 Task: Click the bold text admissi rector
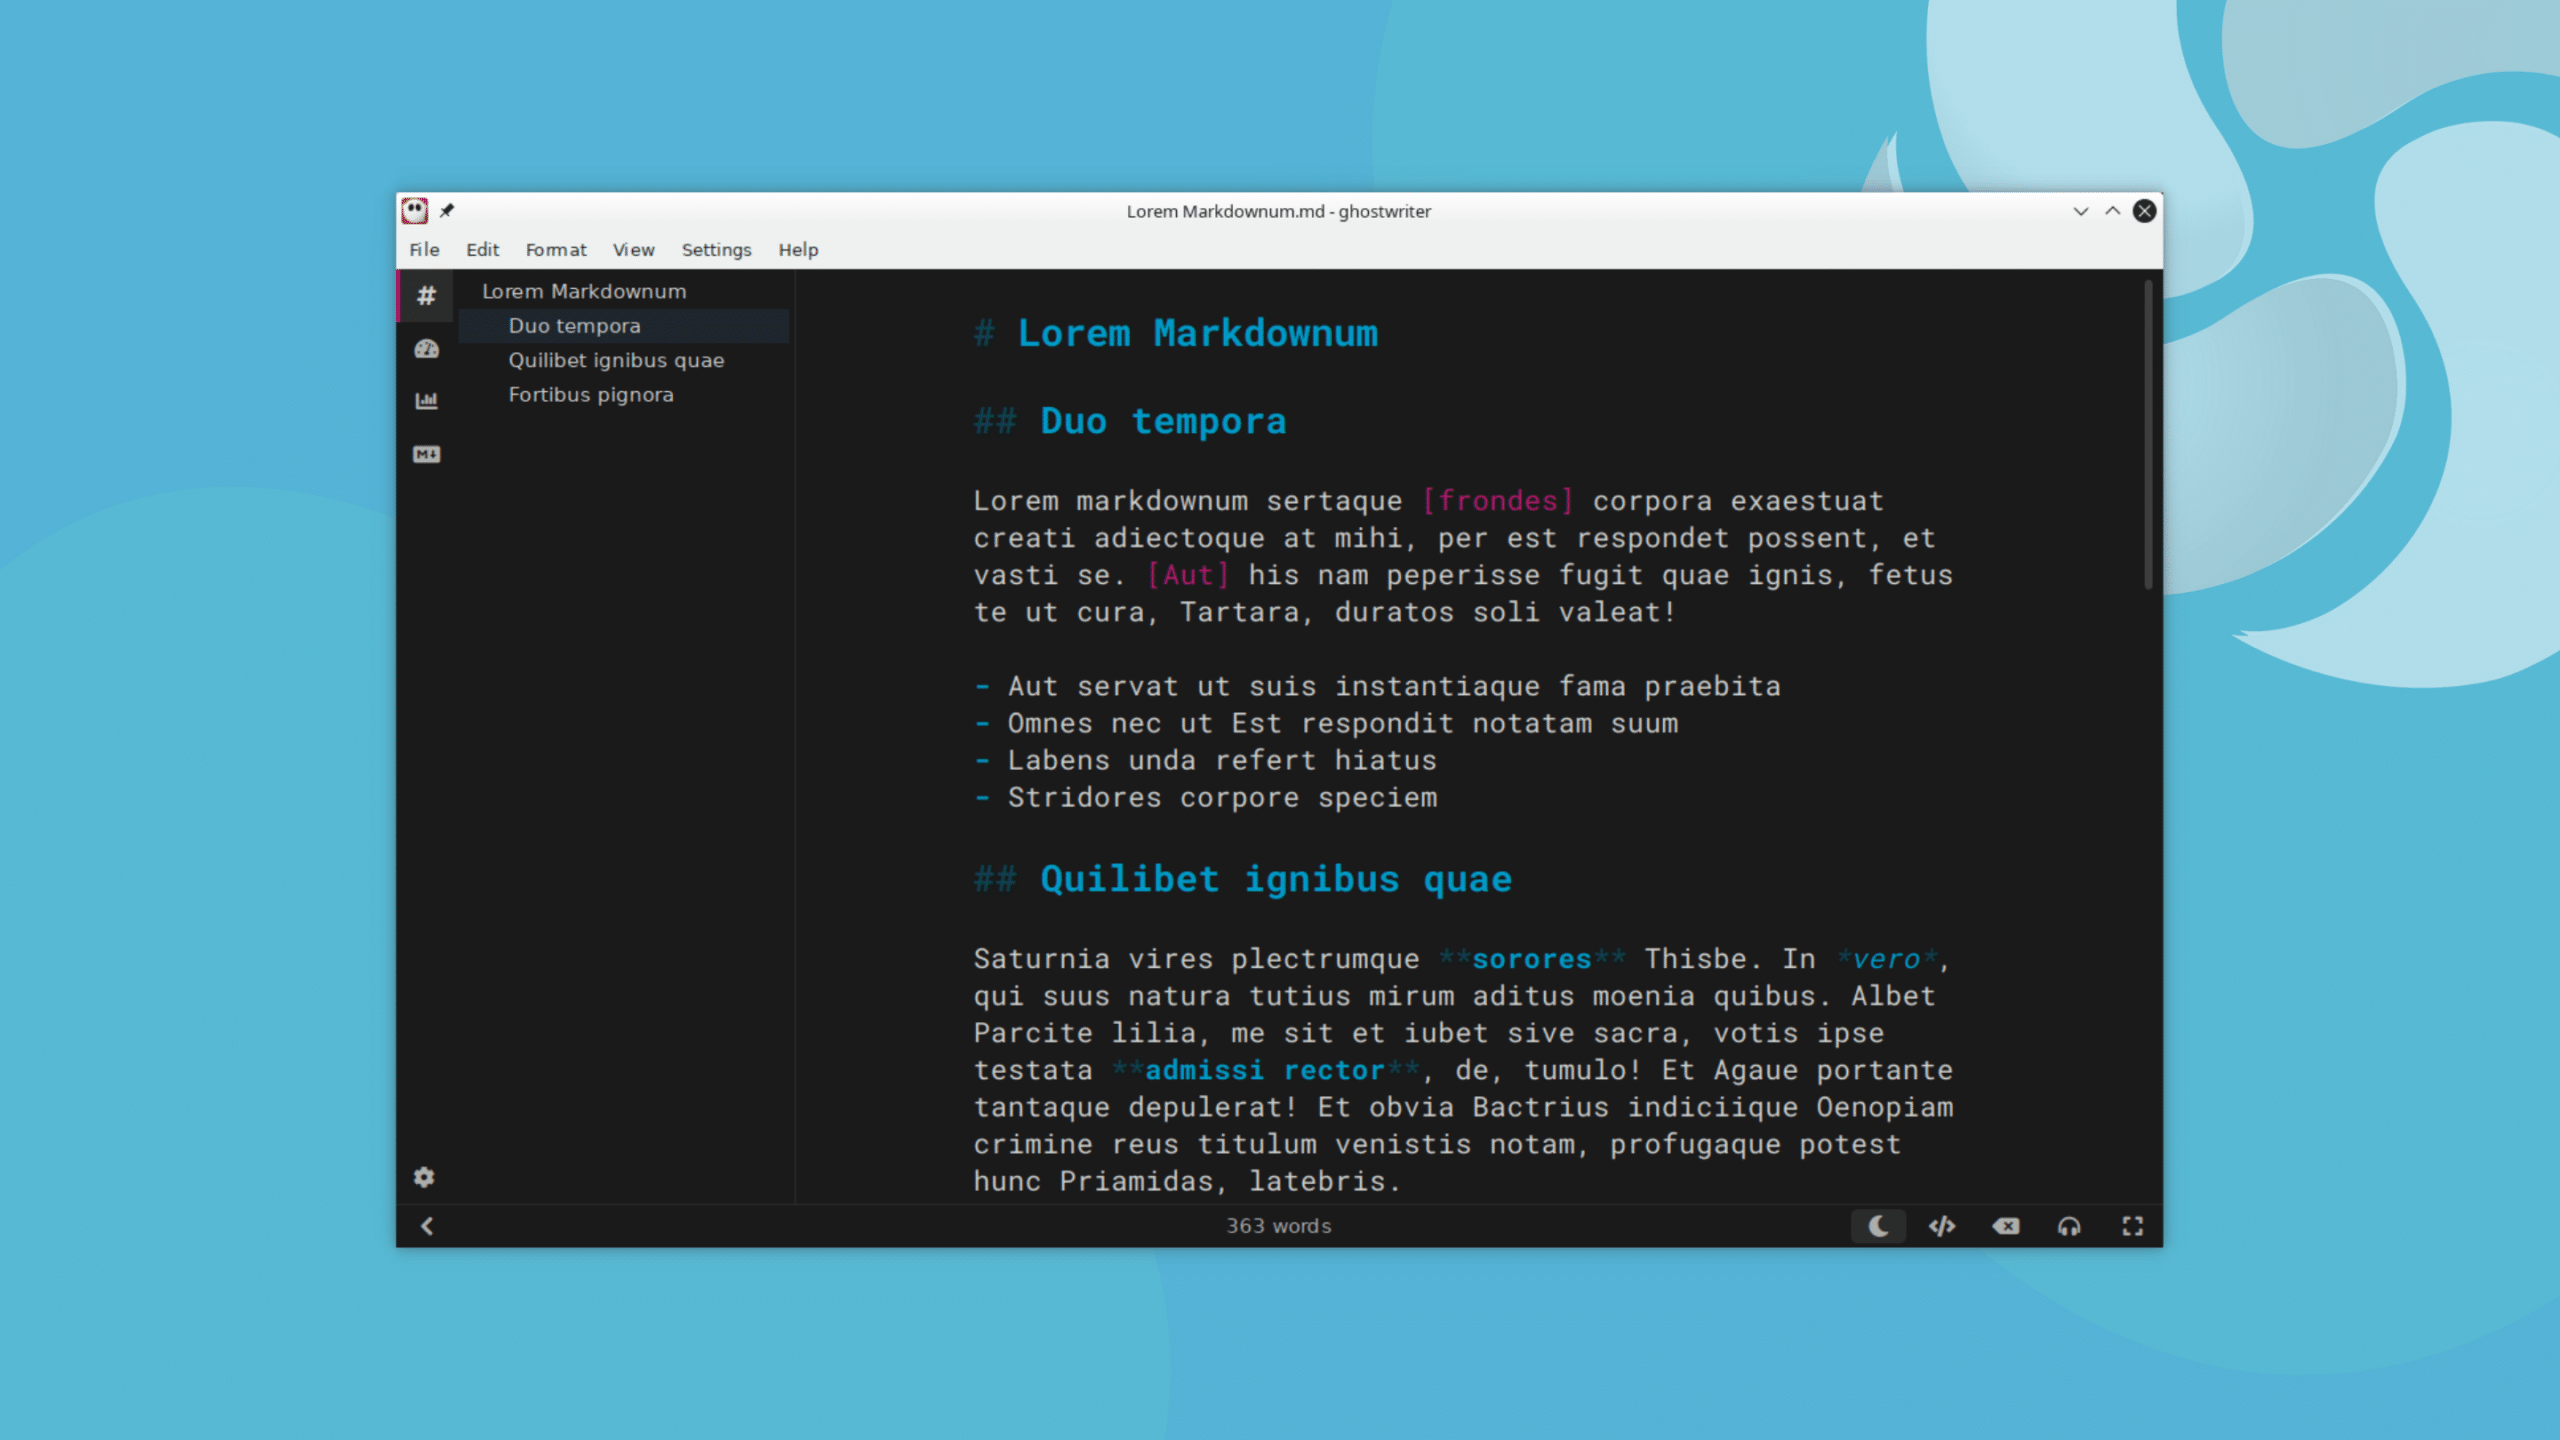pos(1265,1070)
